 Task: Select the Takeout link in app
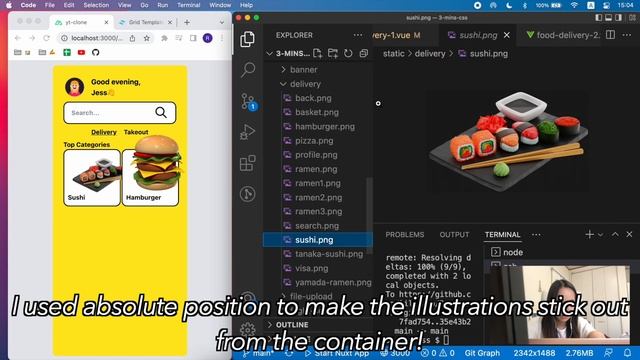[x=136, y=132]
